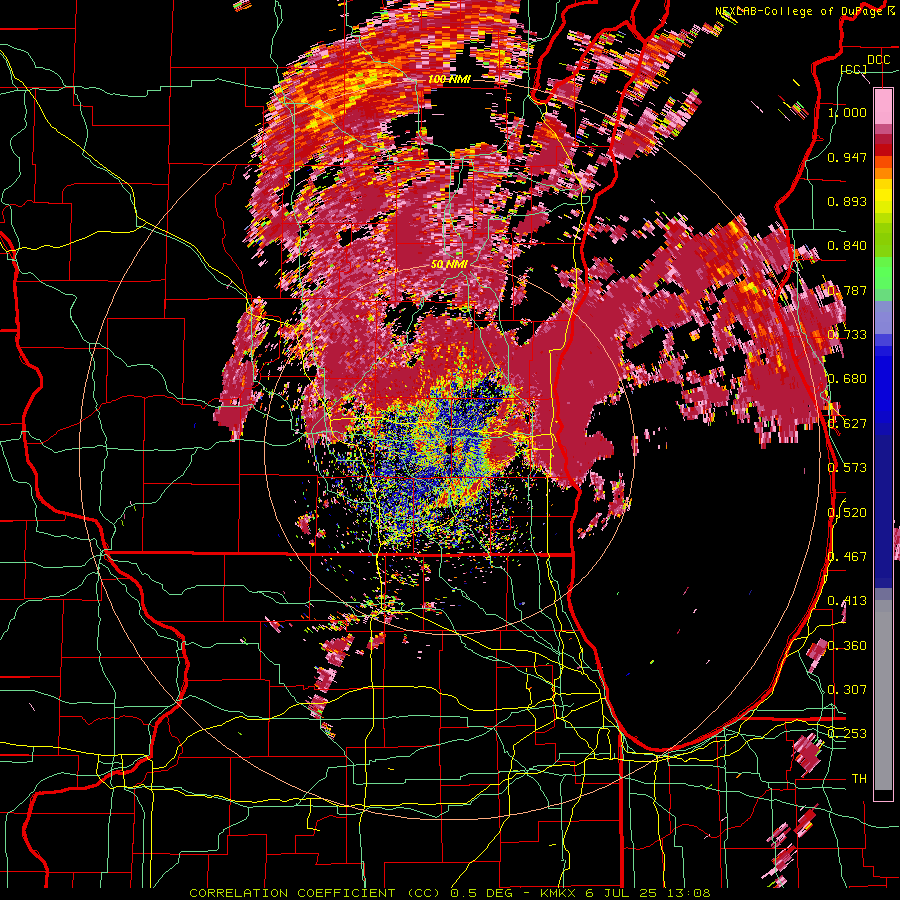Click the 0.680 legend value
The height and width of the screenshot is (900, 900).
click(847, 379)
